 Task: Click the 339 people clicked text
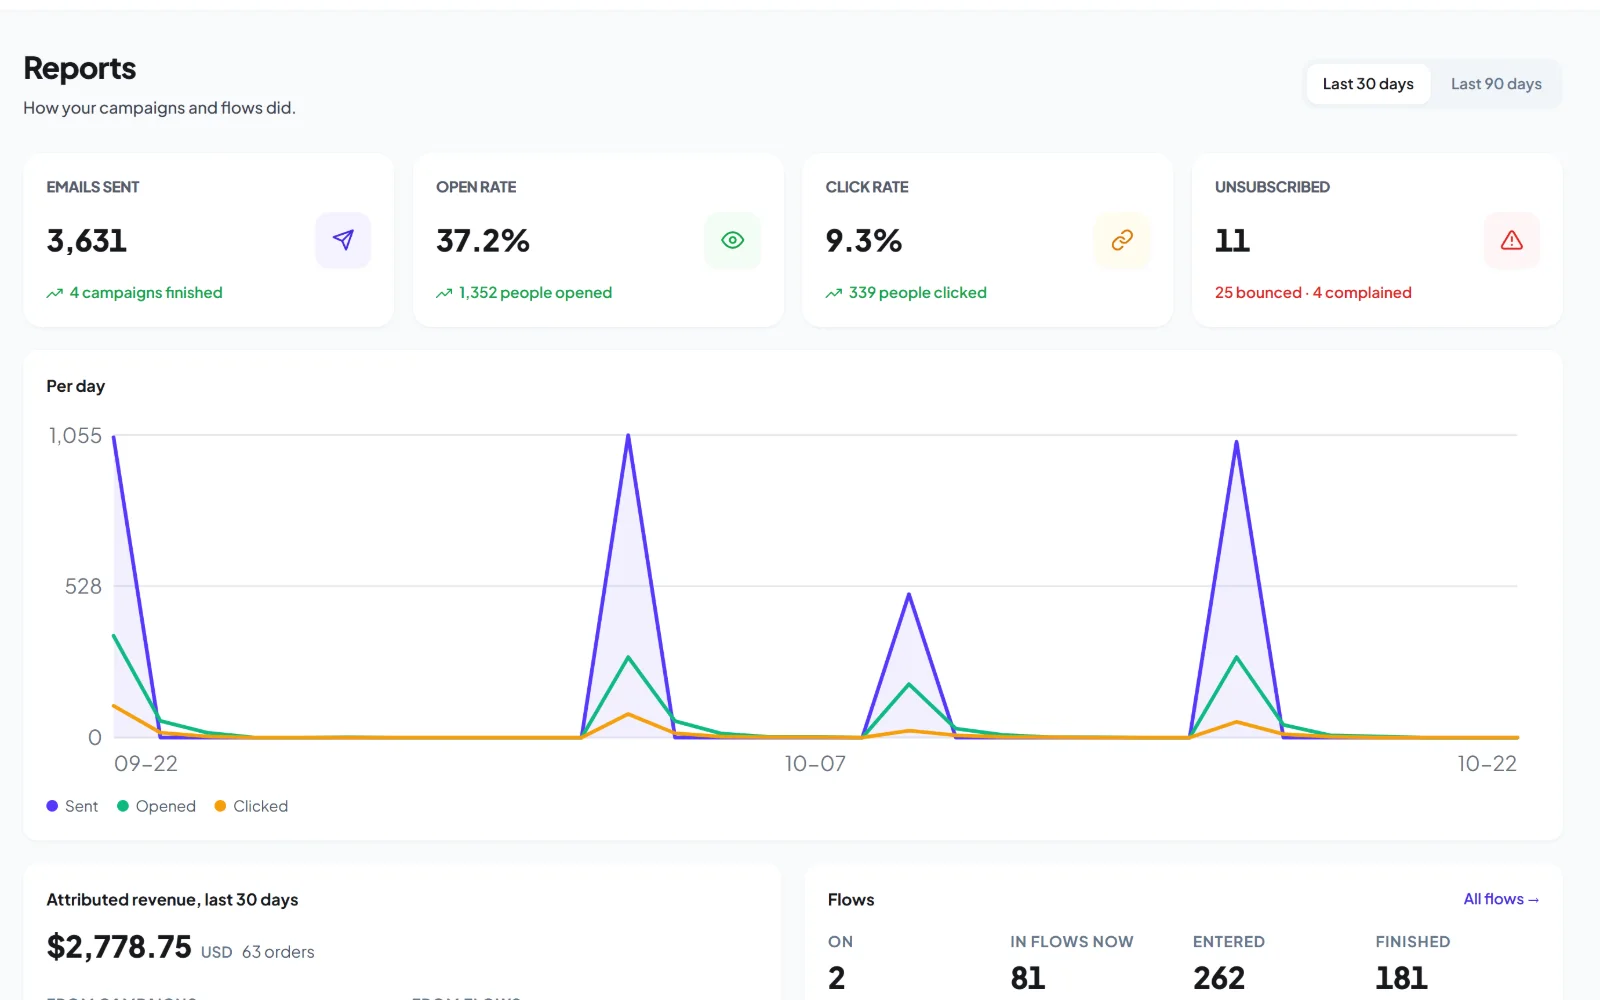tap(917, 293)
